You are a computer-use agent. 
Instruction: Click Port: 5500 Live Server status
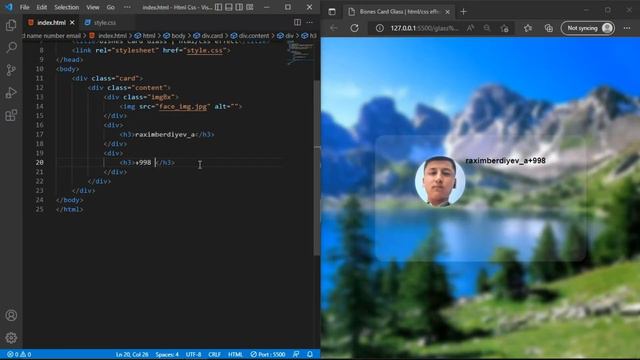pyautogui.click(x=268, y=354)
